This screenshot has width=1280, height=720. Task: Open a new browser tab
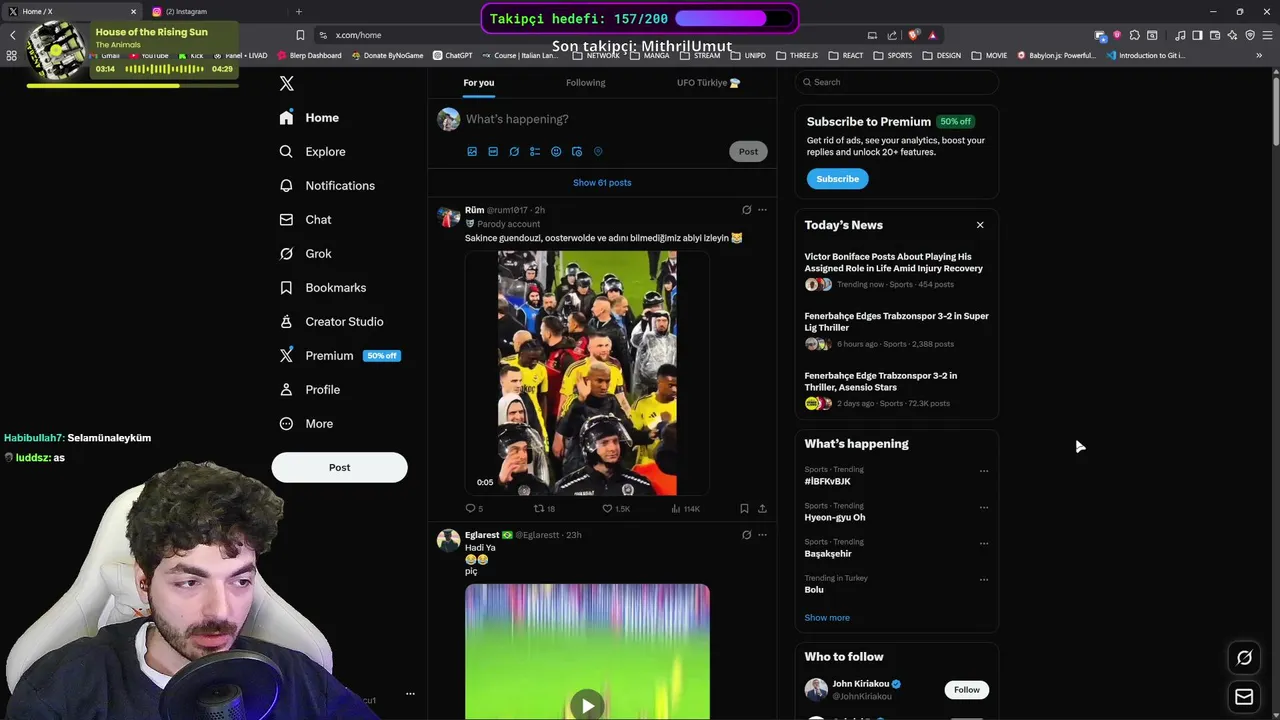[x=298, y=11]
